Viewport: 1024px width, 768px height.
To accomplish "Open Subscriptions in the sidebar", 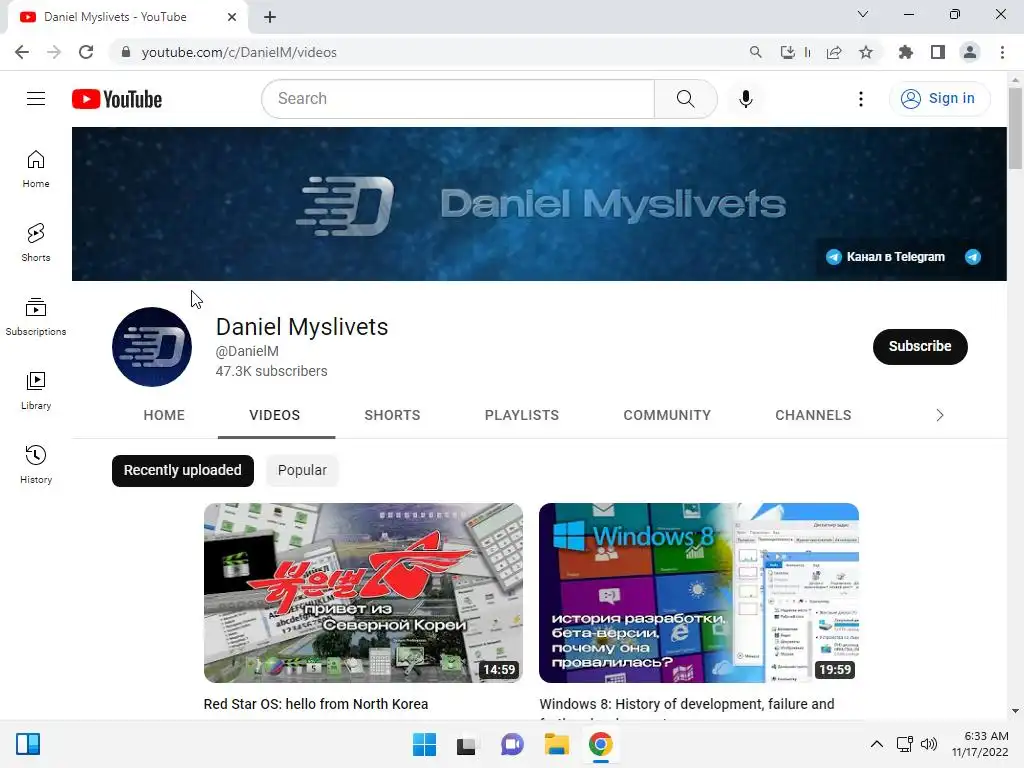I will [x=36, y=317].
